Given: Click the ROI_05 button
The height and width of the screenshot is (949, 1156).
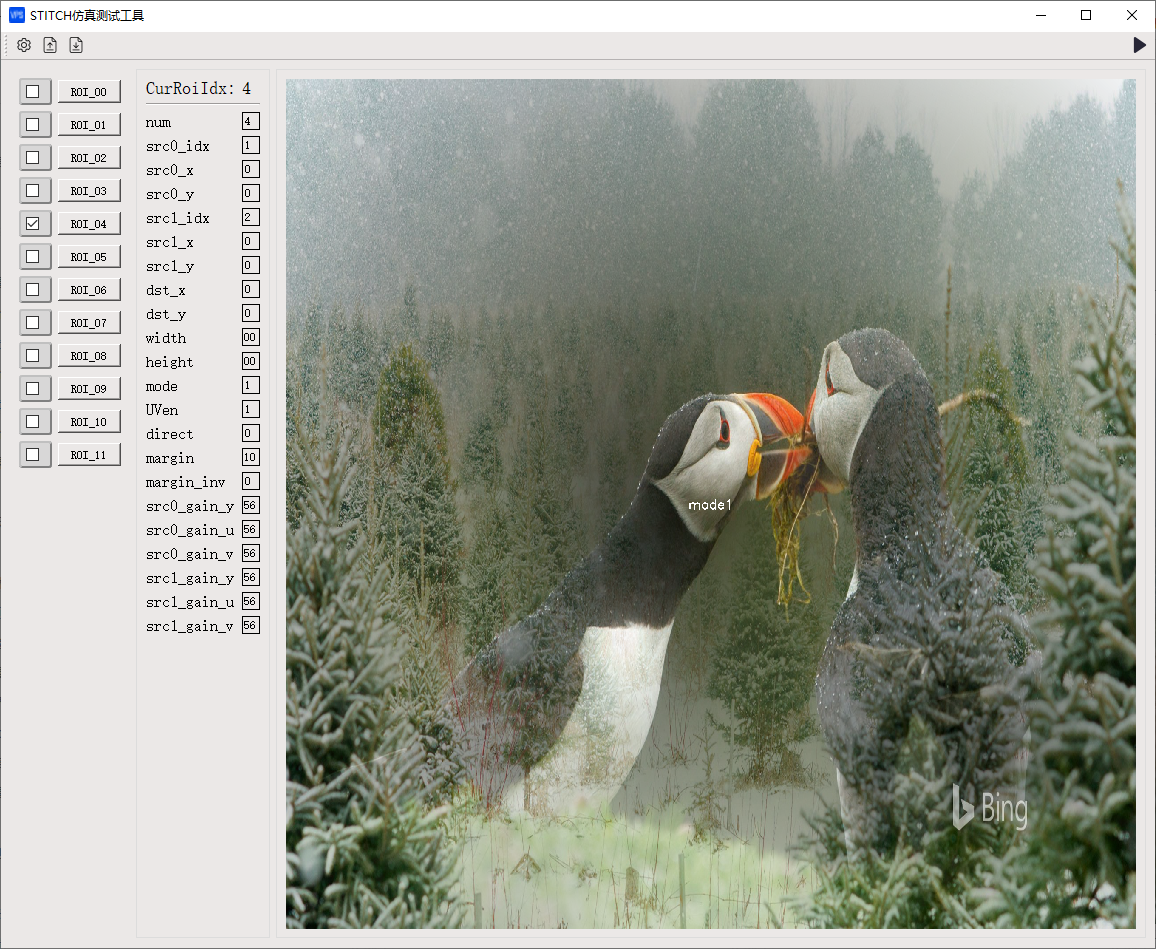Looking at the screenshot, I should click(89, 257).
